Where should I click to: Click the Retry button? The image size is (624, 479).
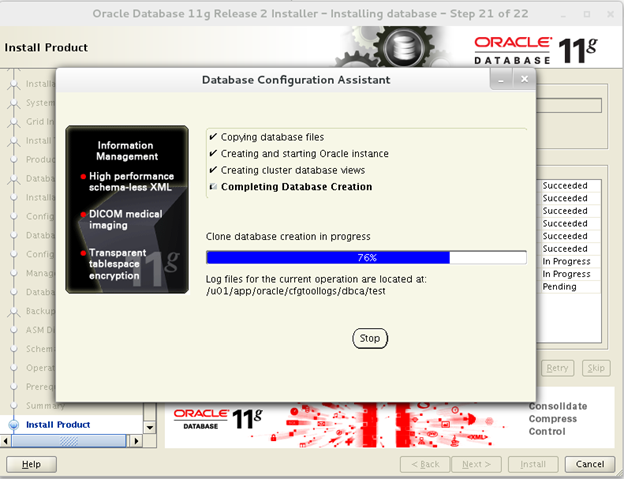557,368
